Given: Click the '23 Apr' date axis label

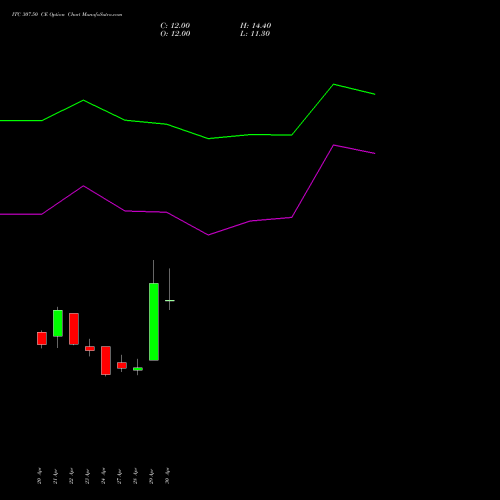Looking at the screenshot, I should [x=87, y=476].
